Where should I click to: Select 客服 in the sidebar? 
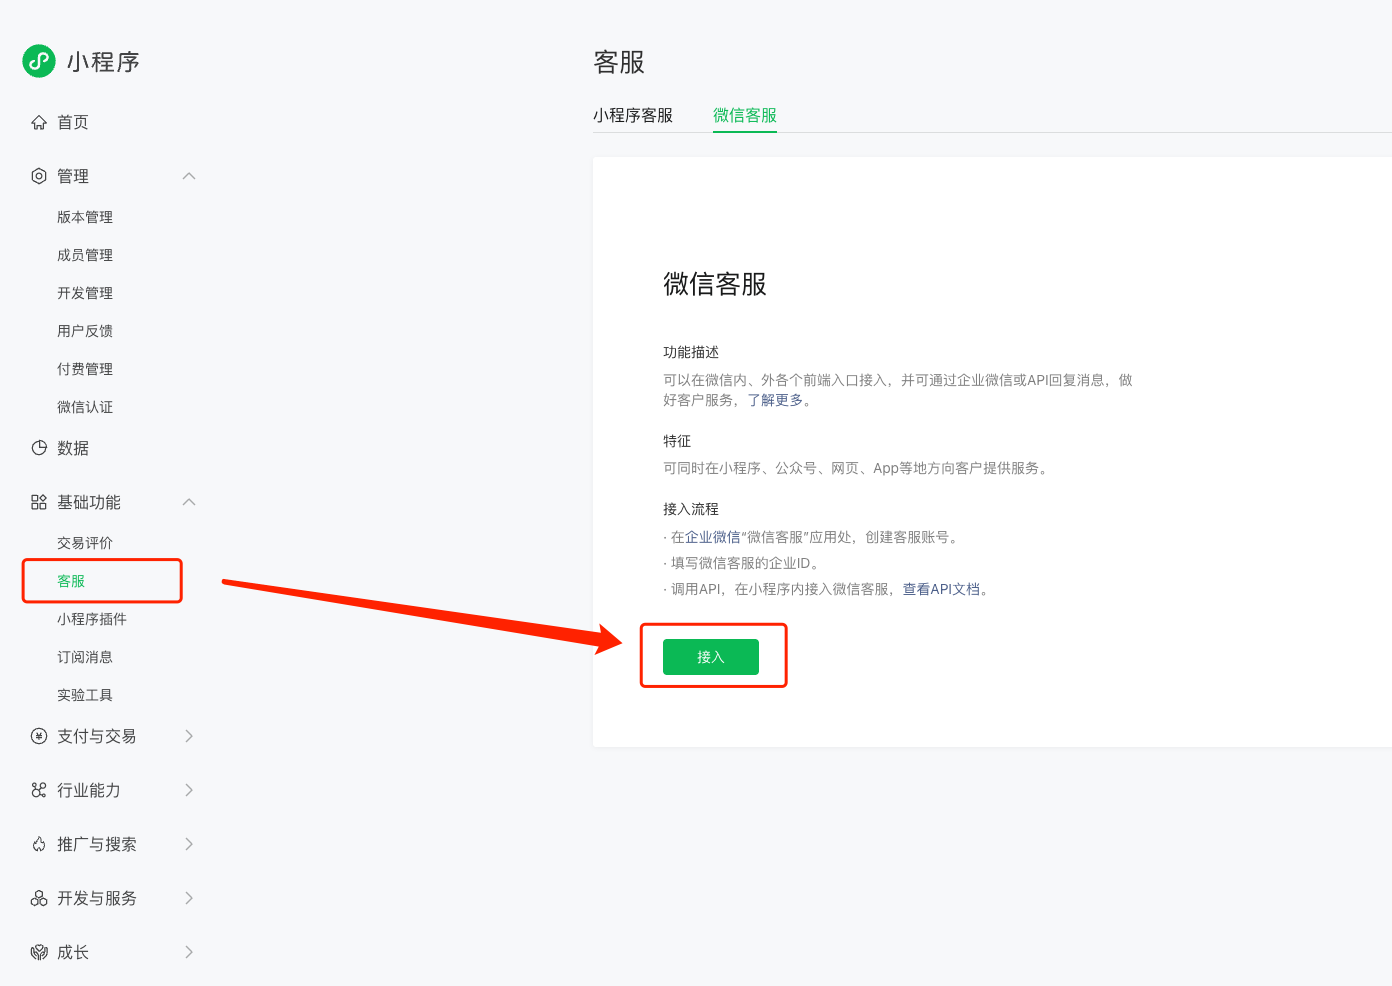[71, 581]
